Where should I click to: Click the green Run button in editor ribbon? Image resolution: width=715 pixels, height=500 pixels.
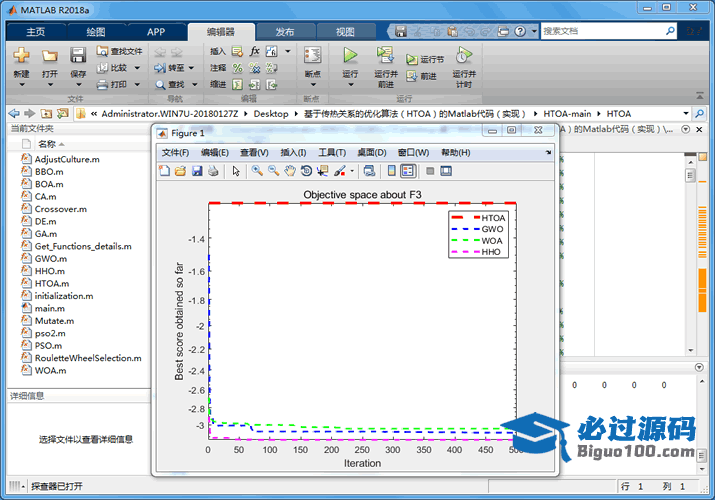pos(350,56)
